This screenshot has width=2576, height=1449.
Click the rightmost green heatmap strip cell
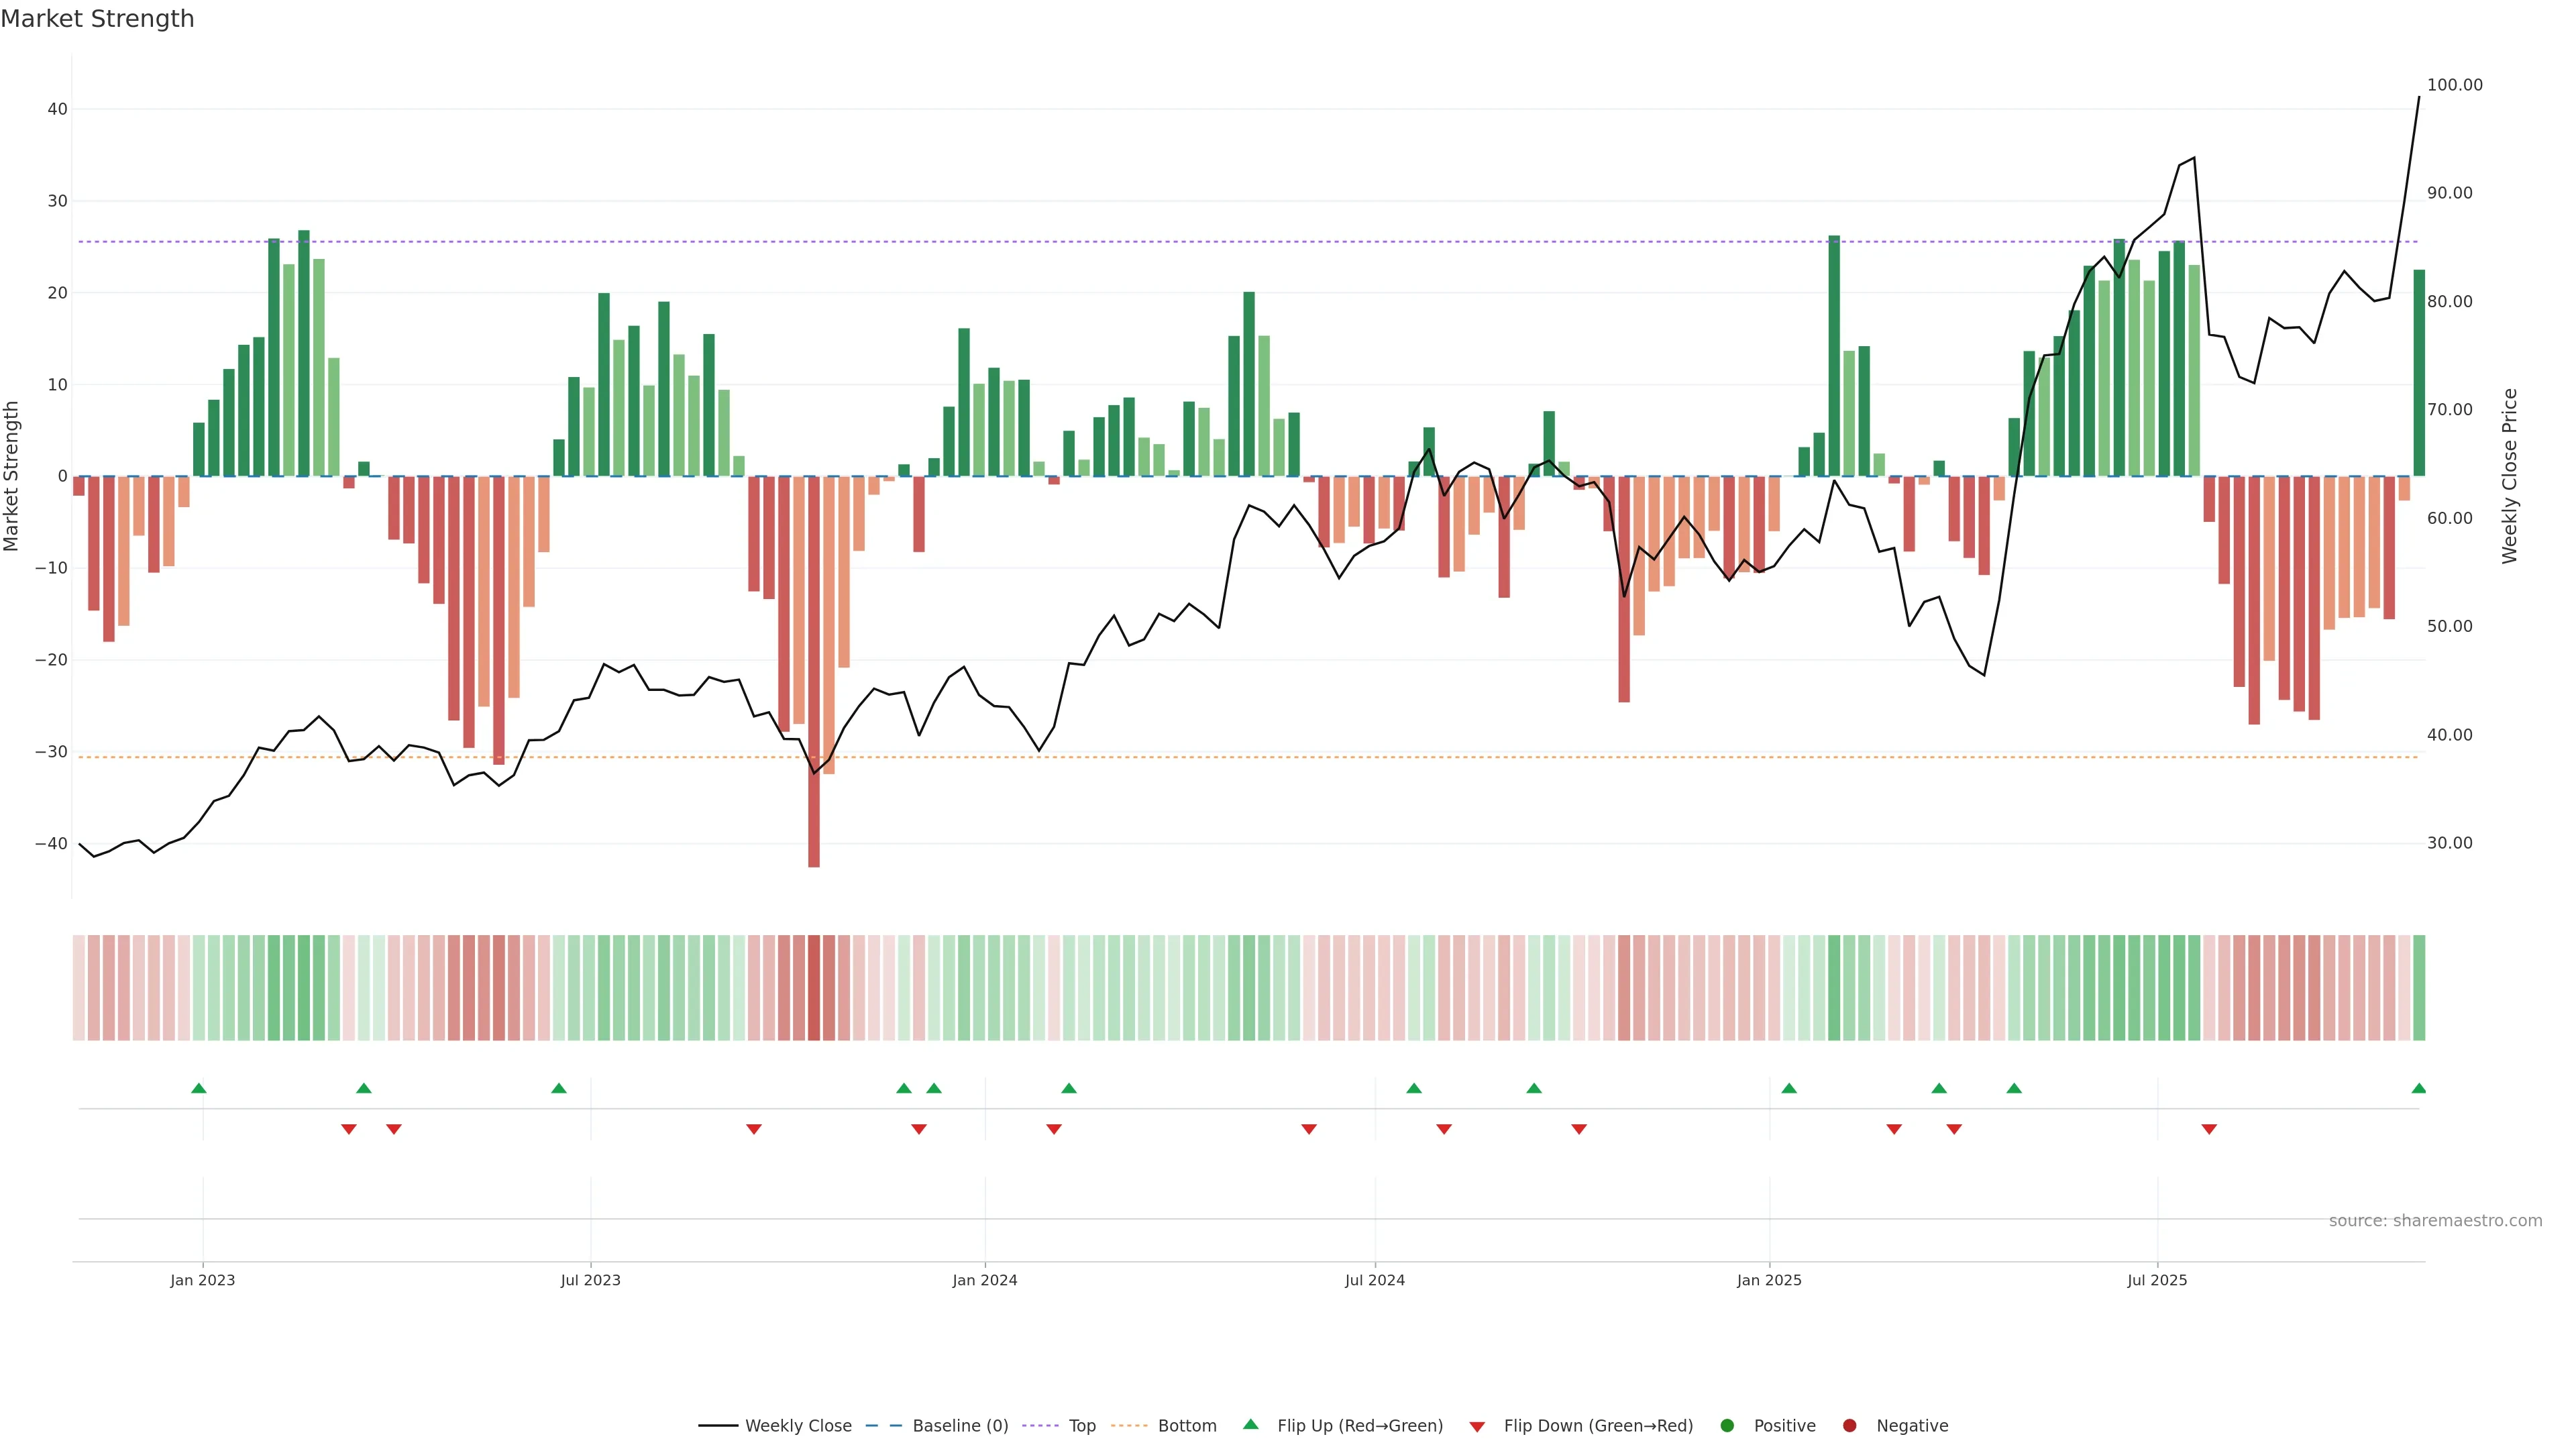click(2418, 988)
